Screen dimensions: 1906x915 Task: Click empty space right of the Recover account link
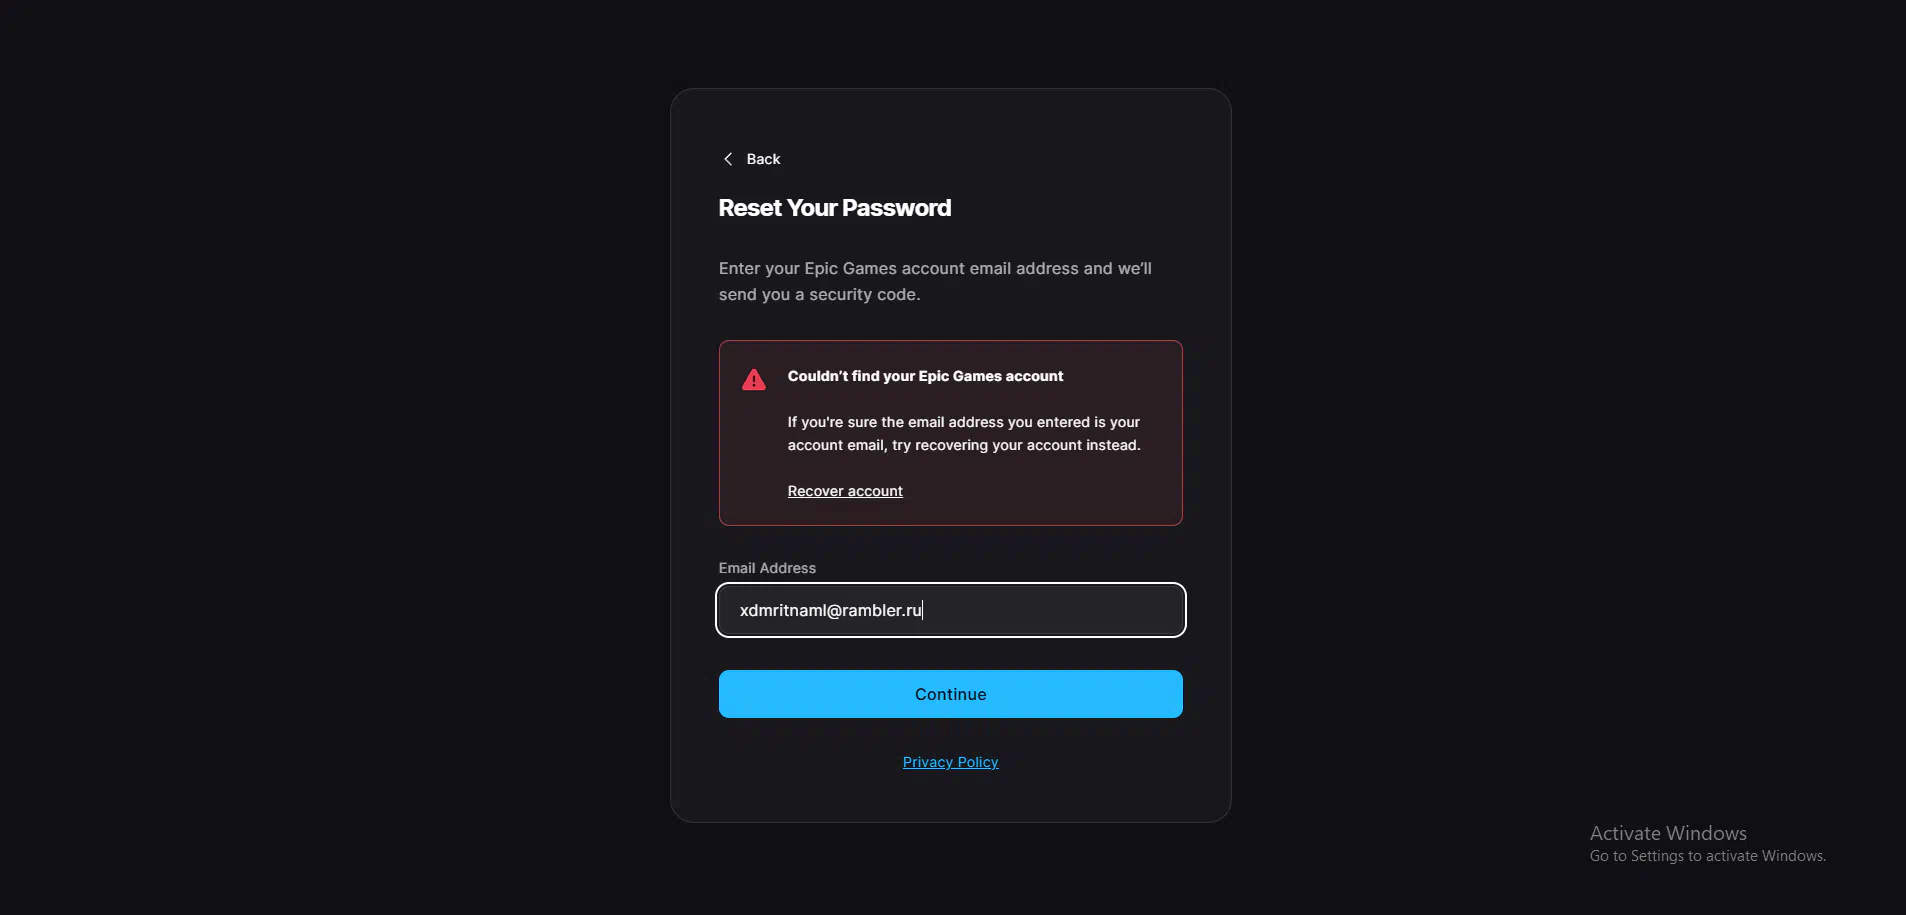point(1040,491)
